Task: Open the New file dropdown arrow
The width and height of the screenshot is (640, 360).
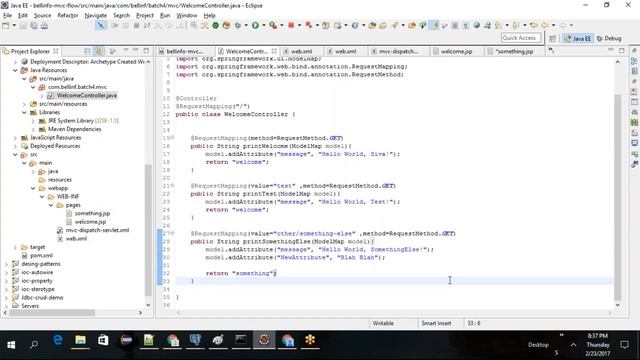Action: pos(14,26)
